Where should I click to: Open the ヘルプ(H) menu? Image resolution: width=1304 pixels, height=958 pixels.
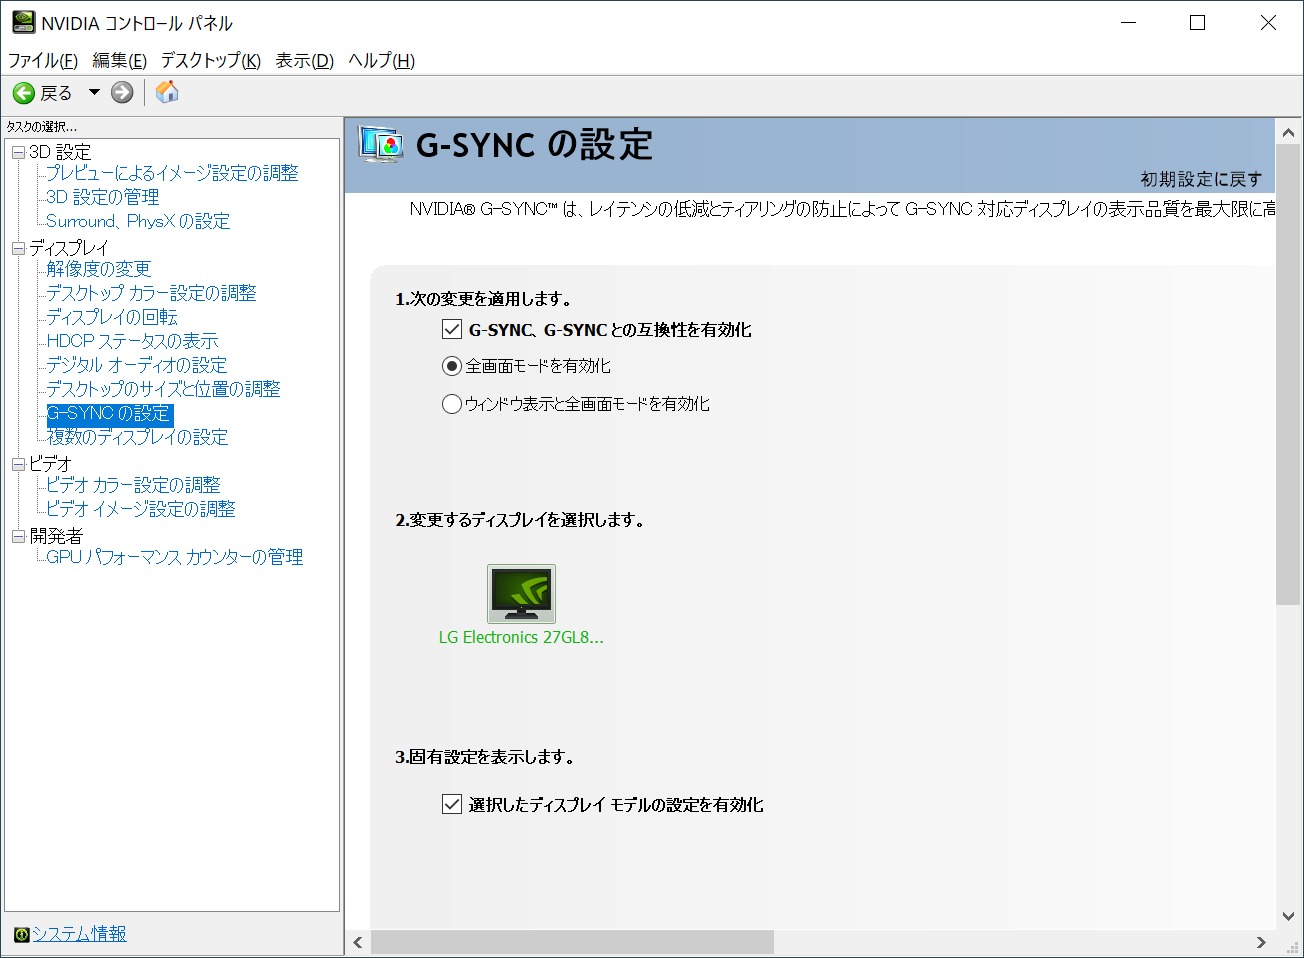382,61
